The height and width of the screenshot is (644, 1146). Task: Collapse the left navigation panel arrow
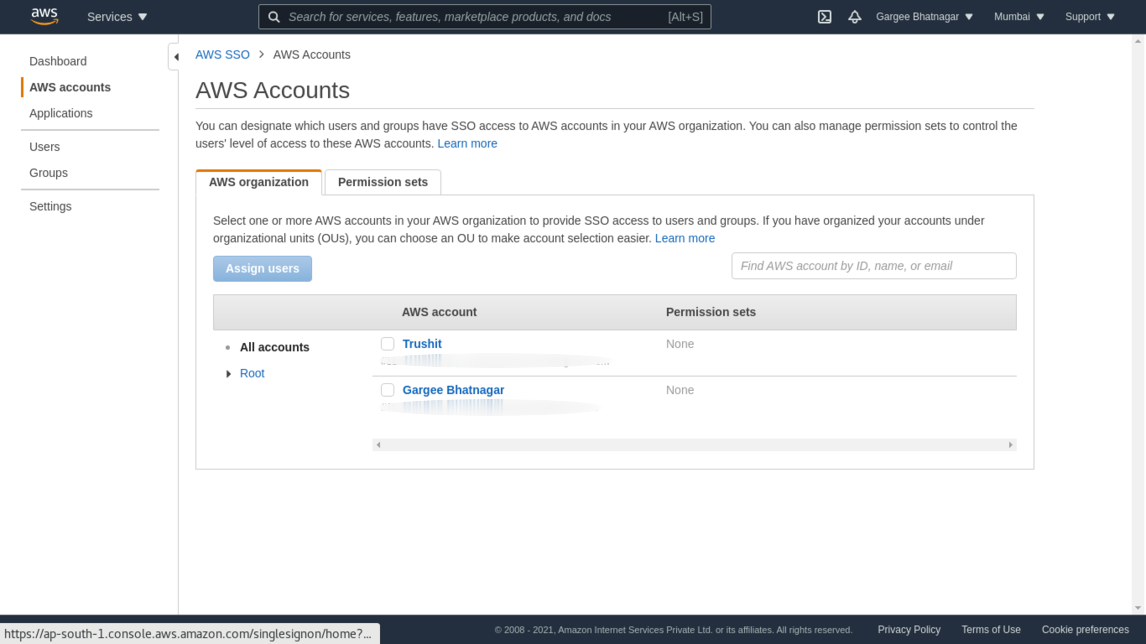point(176,57)
